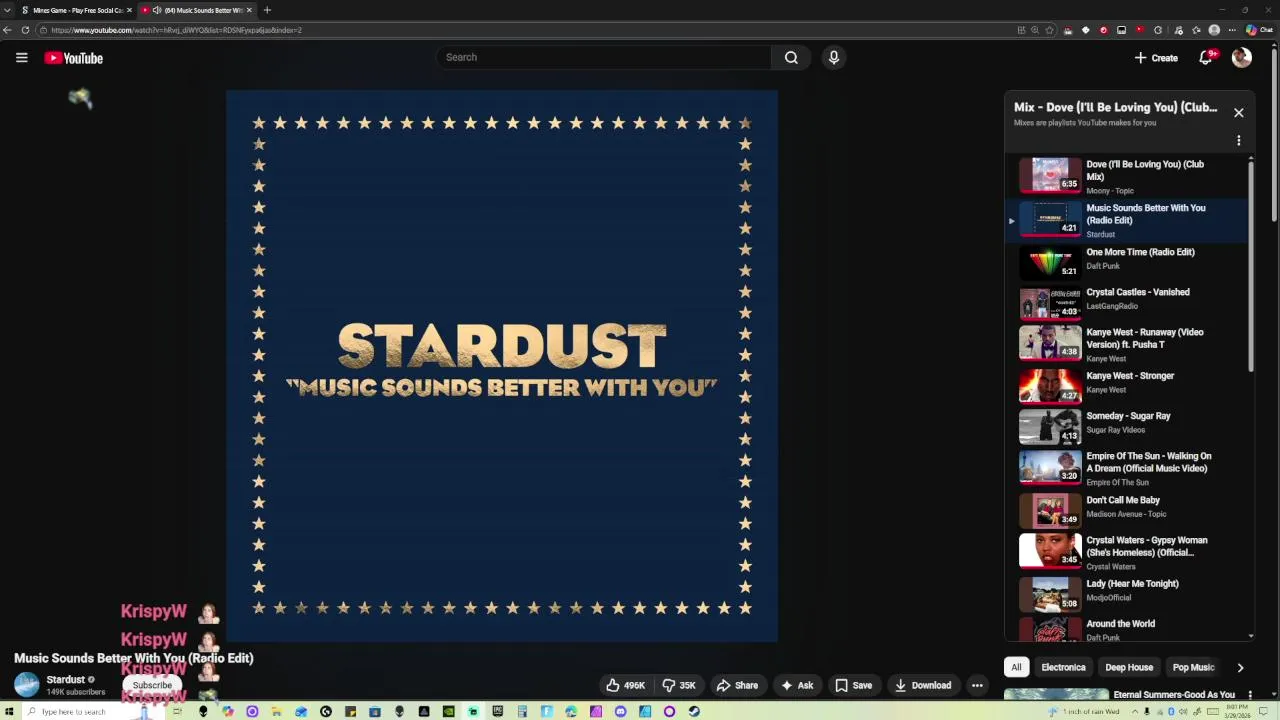Open more actions three-dot menu below video
Viewport: 1280px width, 720px height.
click(977, 685)
